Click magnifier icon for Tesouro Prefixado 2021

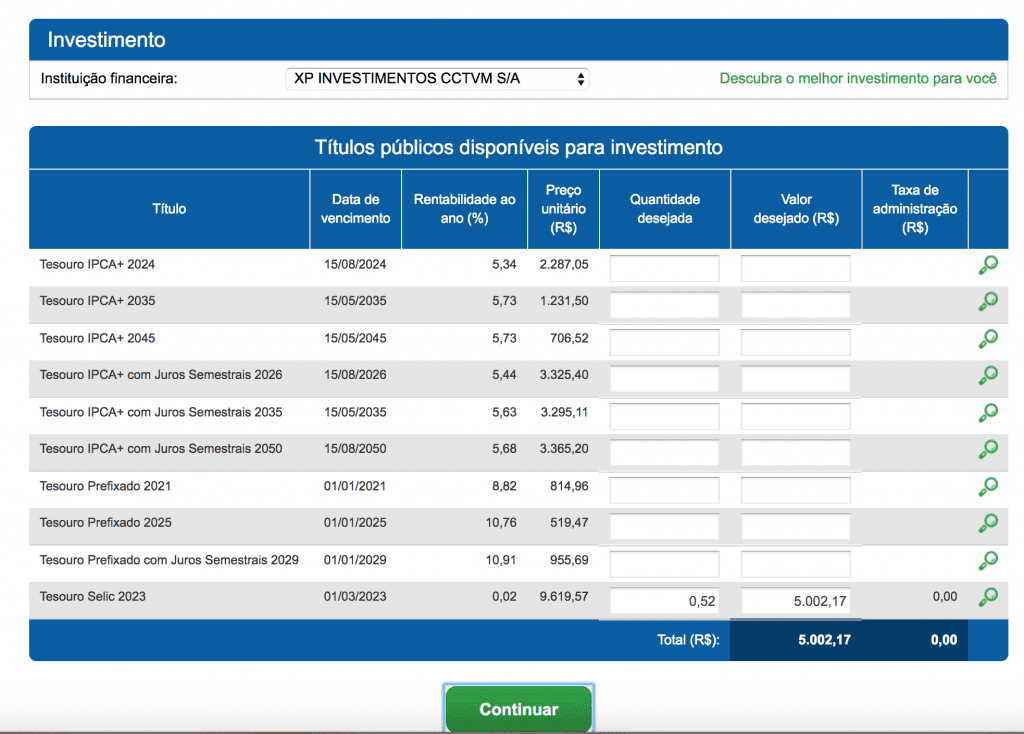pyautogui.click(x=988, y=487)
